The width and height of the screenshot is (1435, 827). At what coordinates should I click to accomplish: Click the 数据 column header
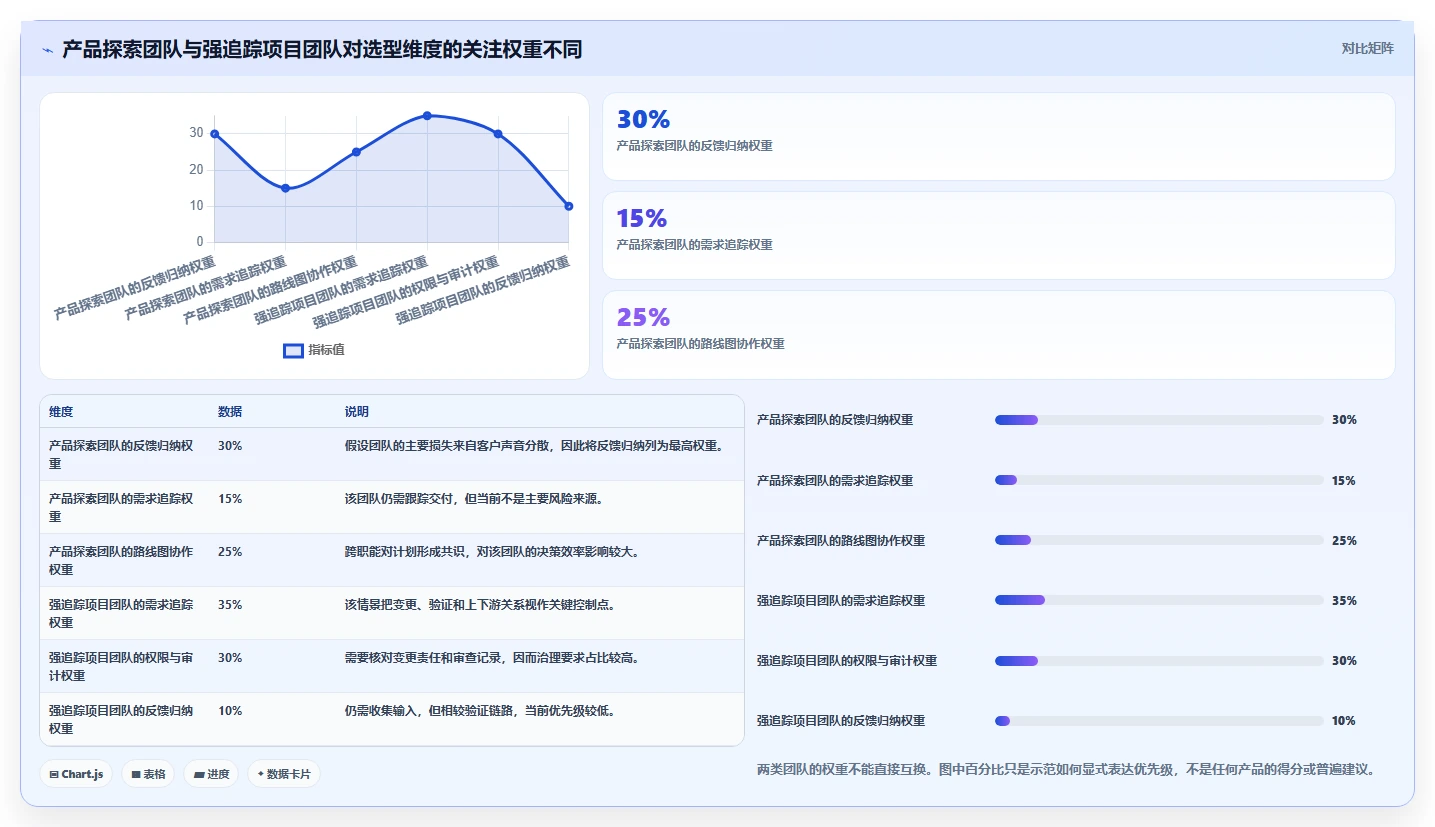tap(230, 412)
